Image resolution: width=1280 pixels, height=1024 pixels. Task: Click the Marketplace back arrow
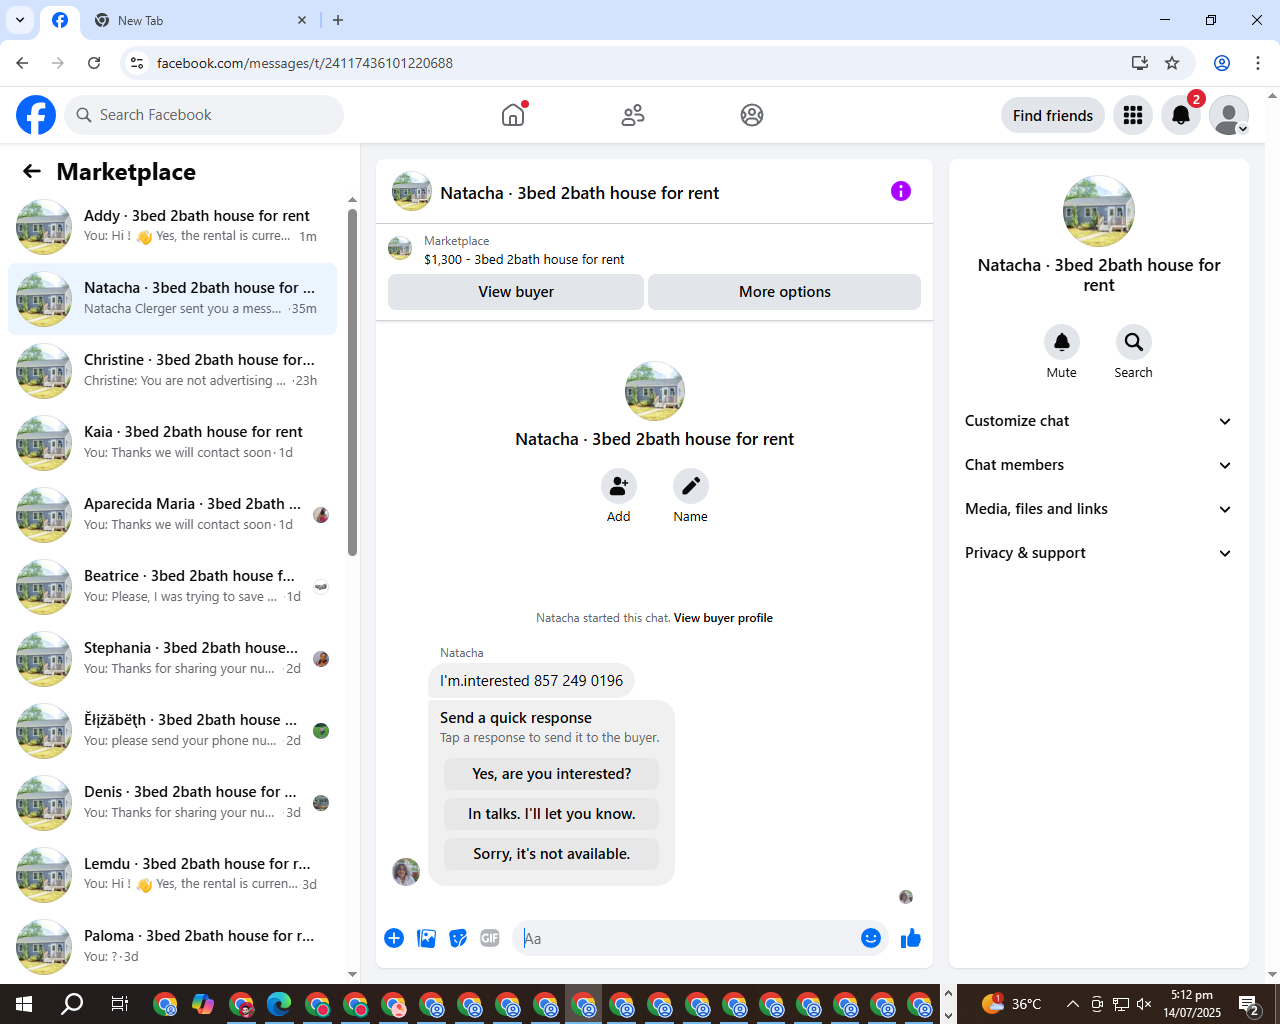pyautogui.click(x=32, y=172)
